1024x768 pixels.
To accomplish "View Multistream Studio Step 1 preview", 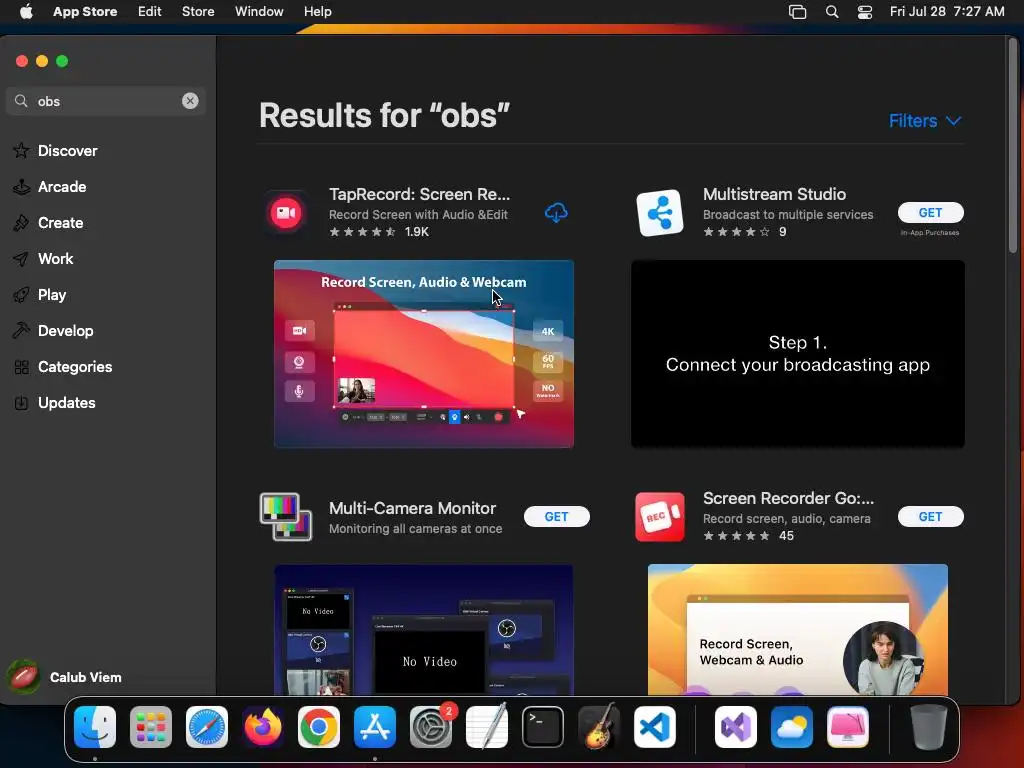I will pos(797,354).
